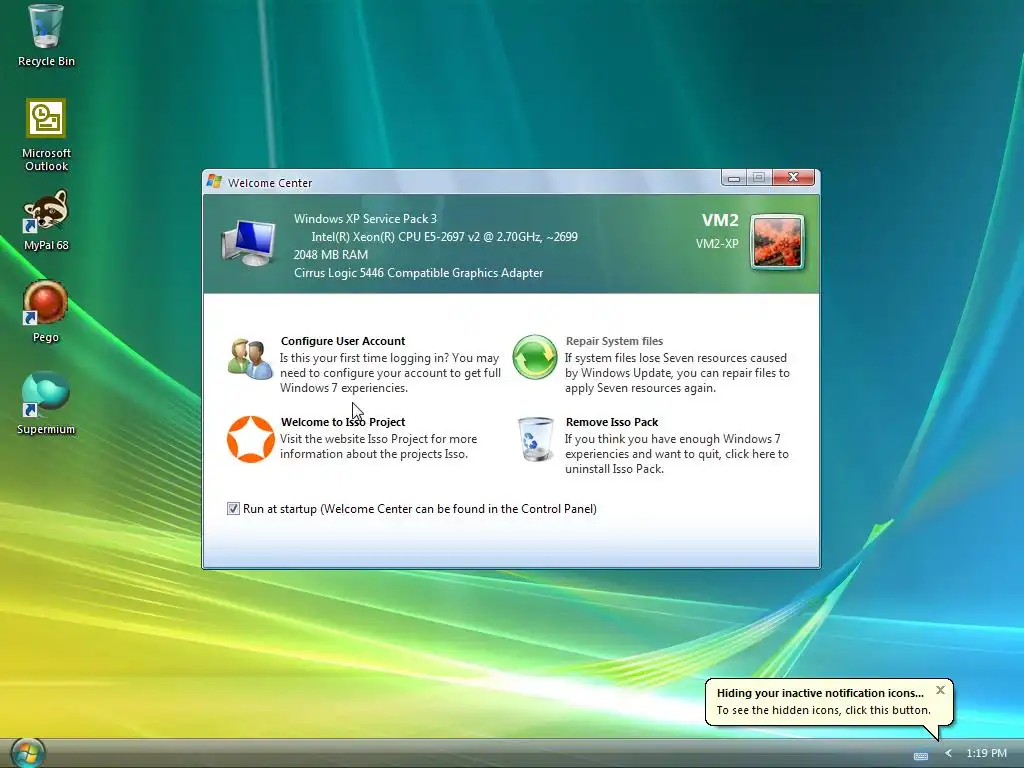Image resolution: width=1024 pixels, height=768 pixels.
Task: Uncheck the Run at startup checkbox
Action: point(233,508)
